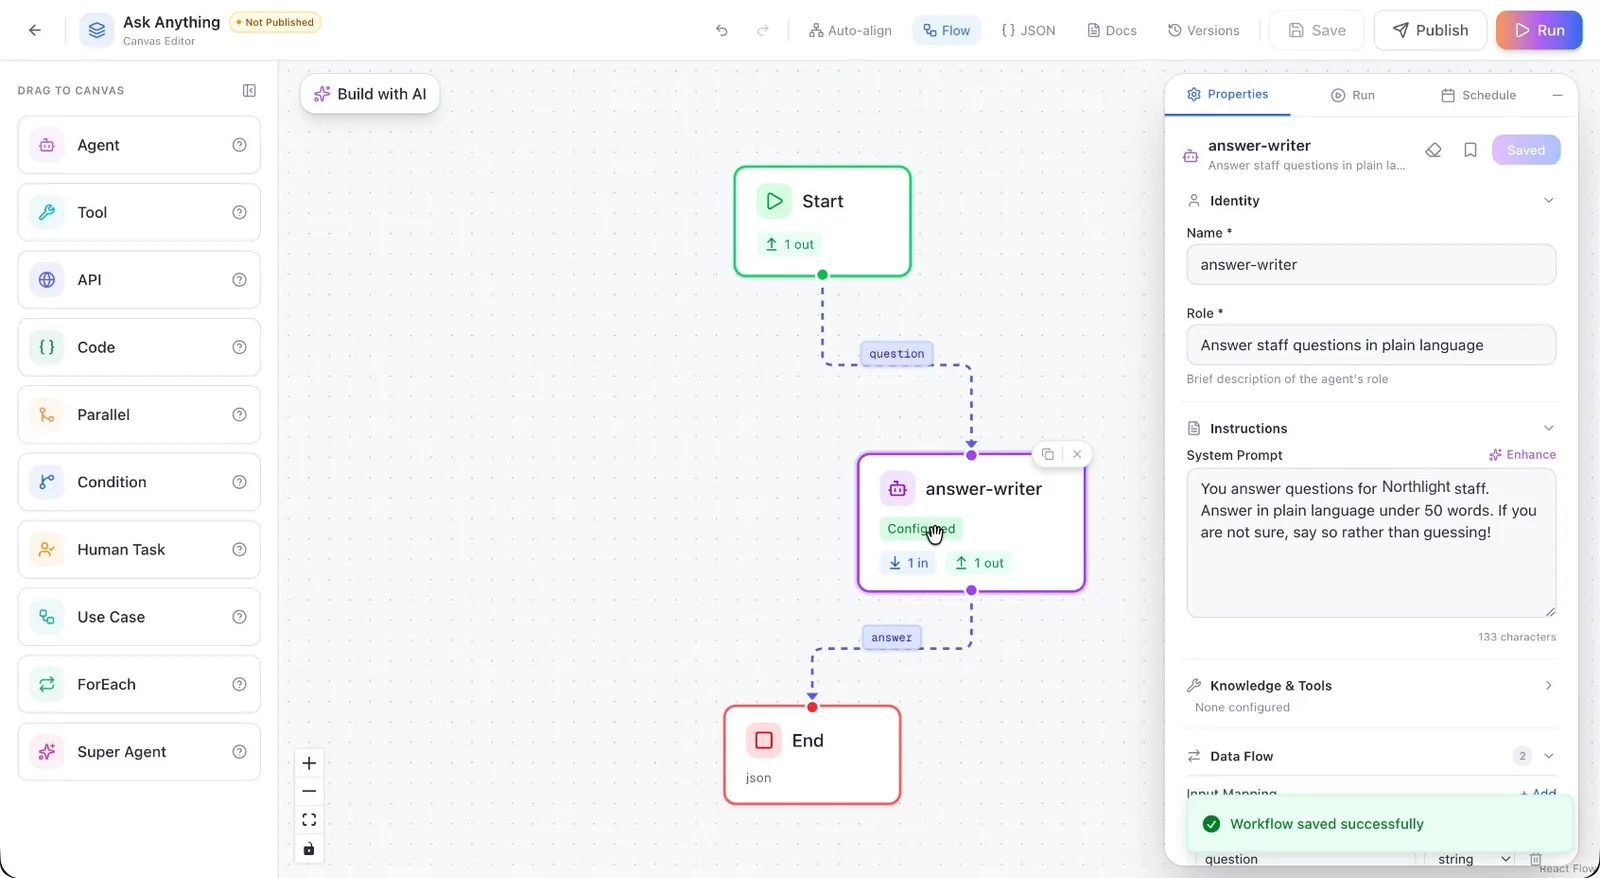Select the End node on canvas
The height and width of the screenshot is (878, 1600).
812,755
